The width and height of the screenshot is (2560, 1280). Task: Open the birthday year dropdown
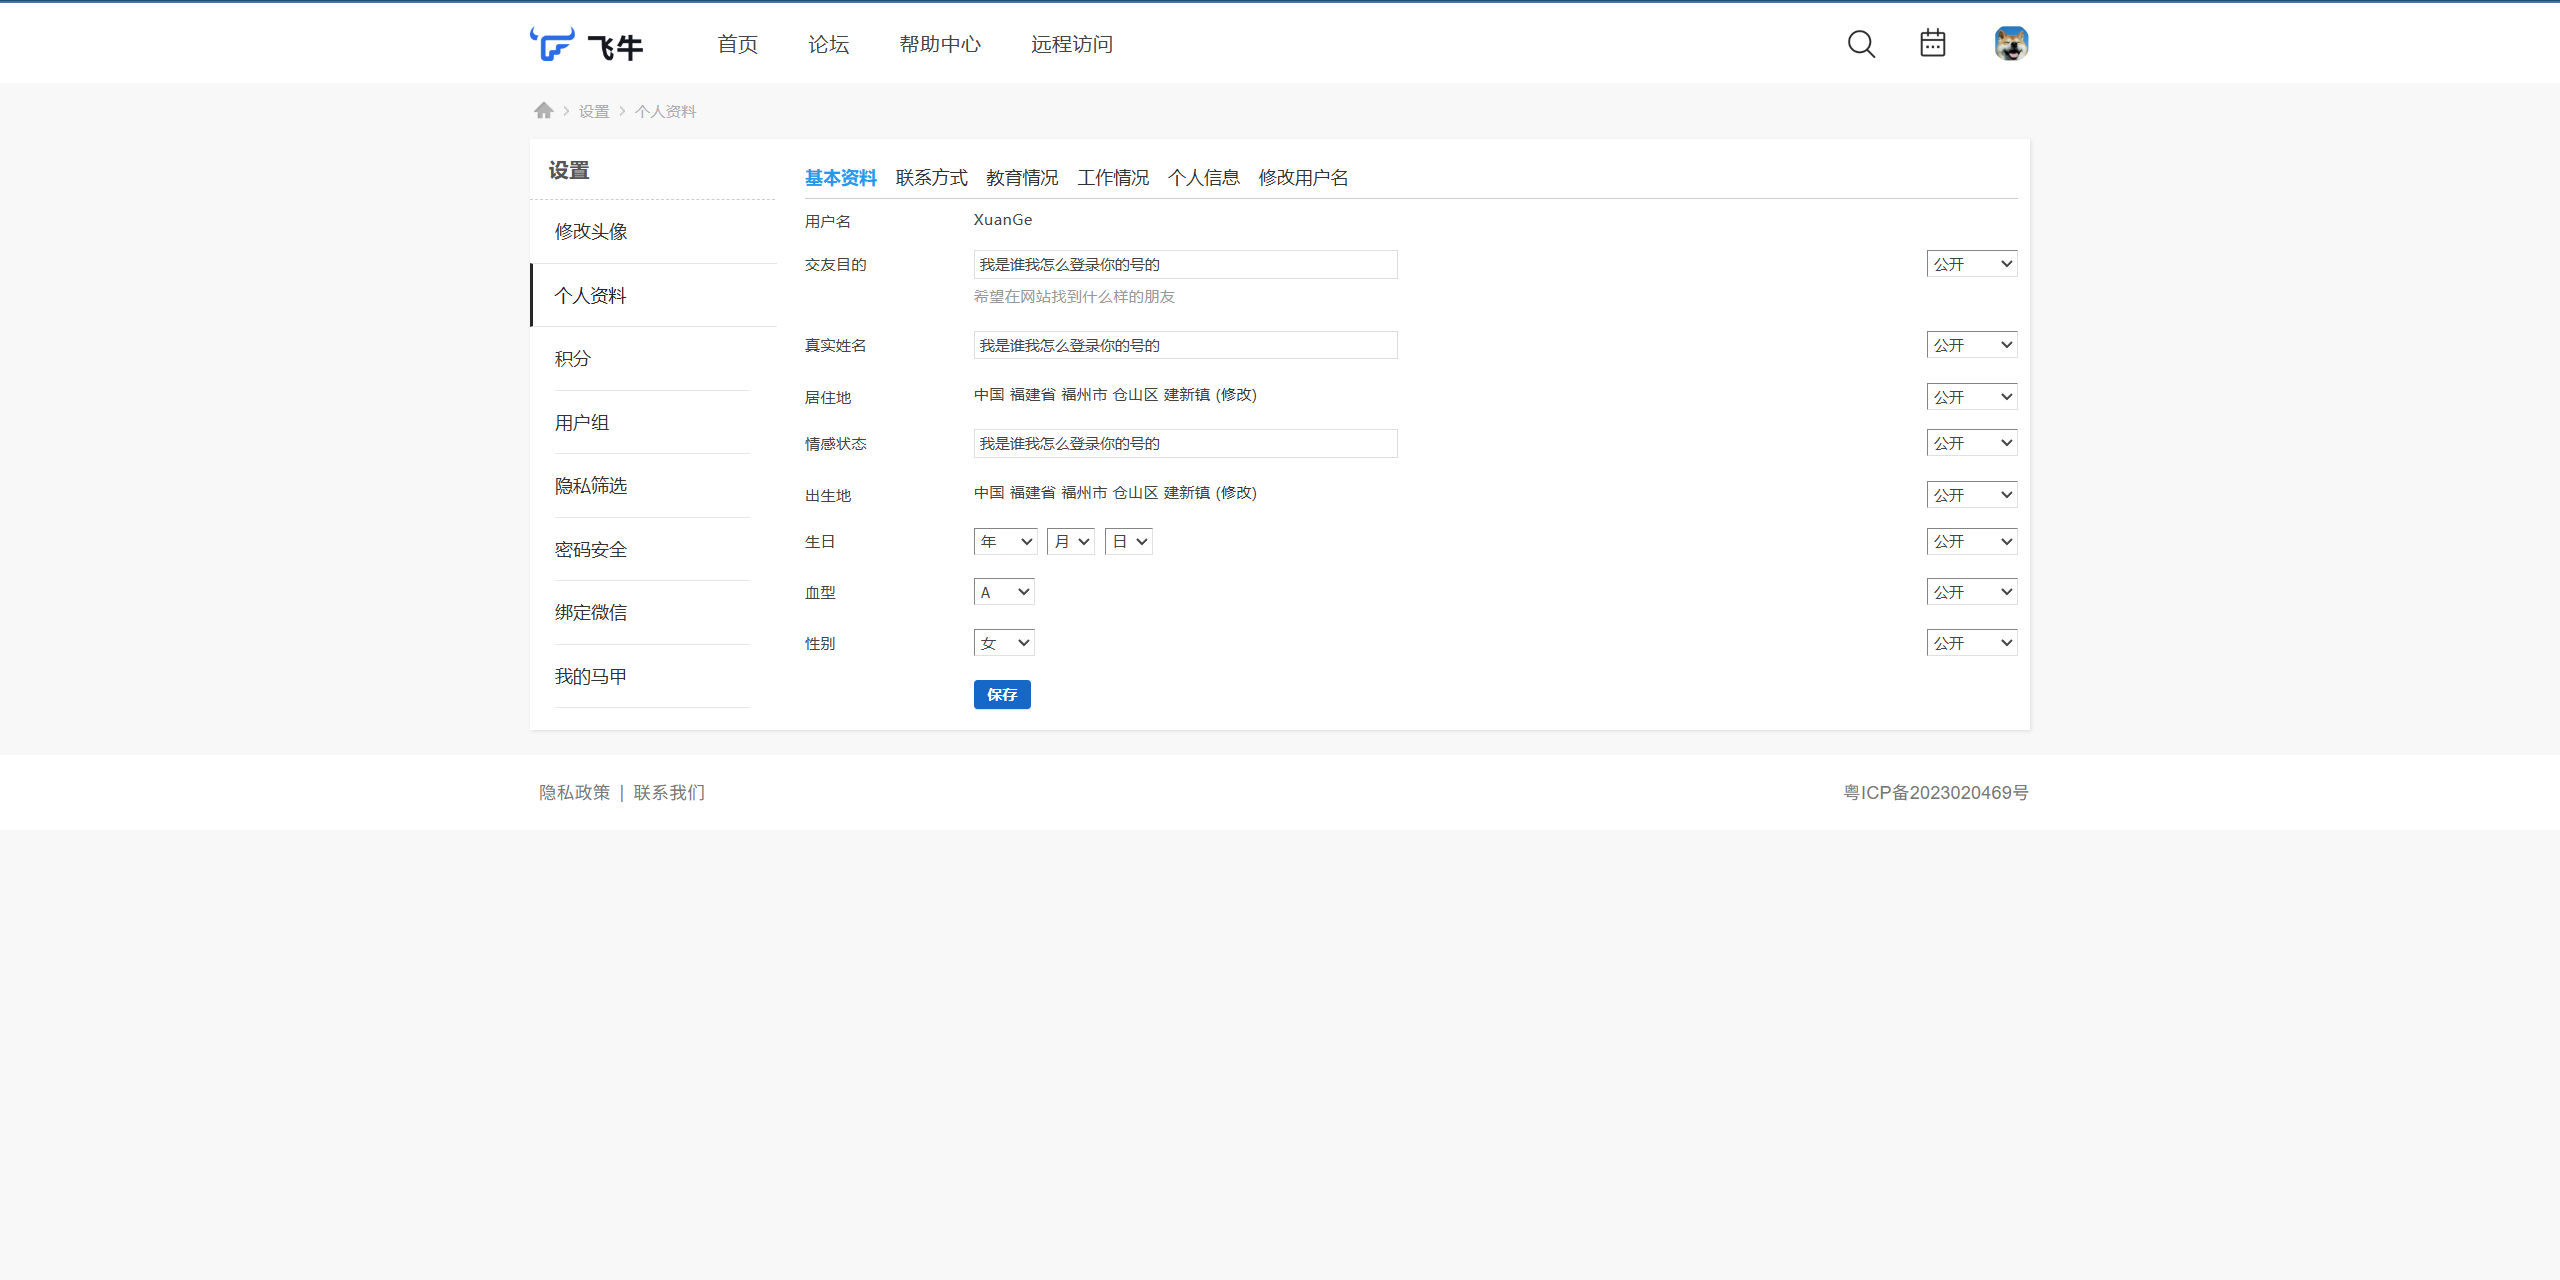tap(1005, 541)
